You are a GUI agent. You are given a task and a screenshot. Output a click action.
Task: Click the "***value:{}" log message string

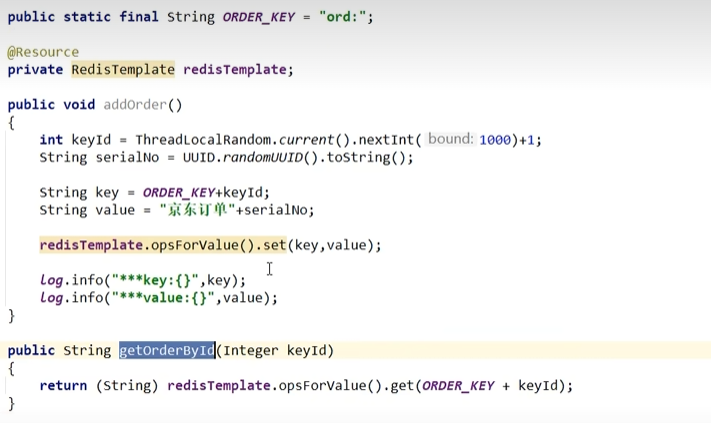(x=167, y=298)
